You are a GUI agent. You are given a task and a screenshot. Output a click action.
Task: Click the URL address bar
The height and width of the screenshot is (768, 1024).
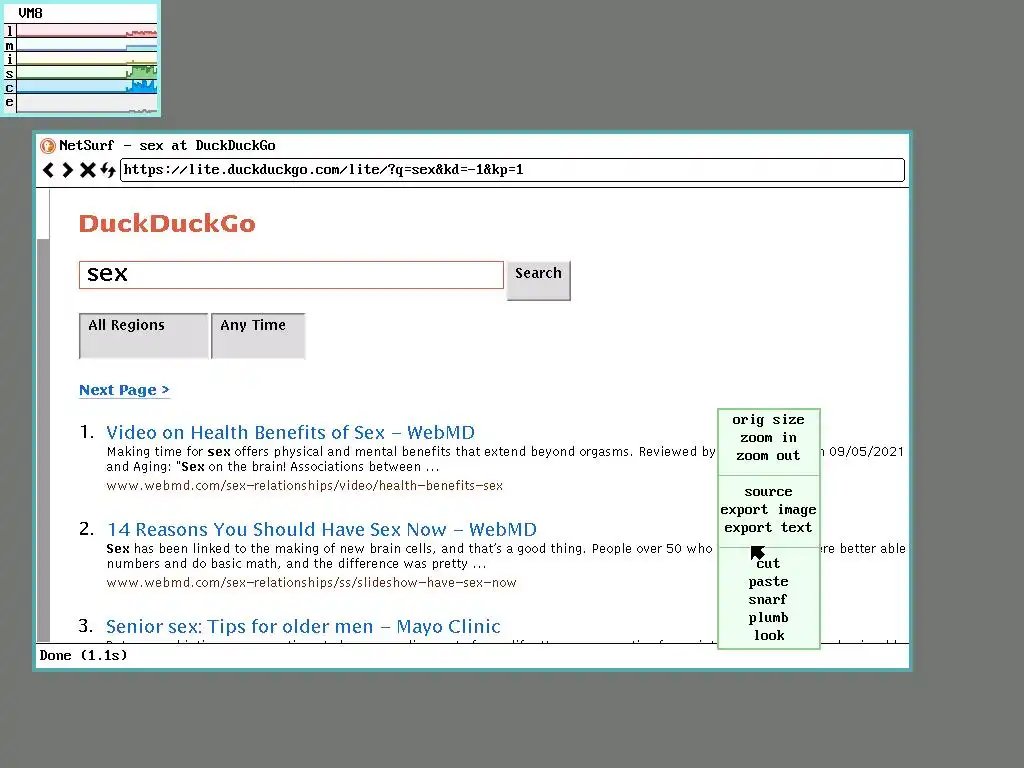[512, 170]
